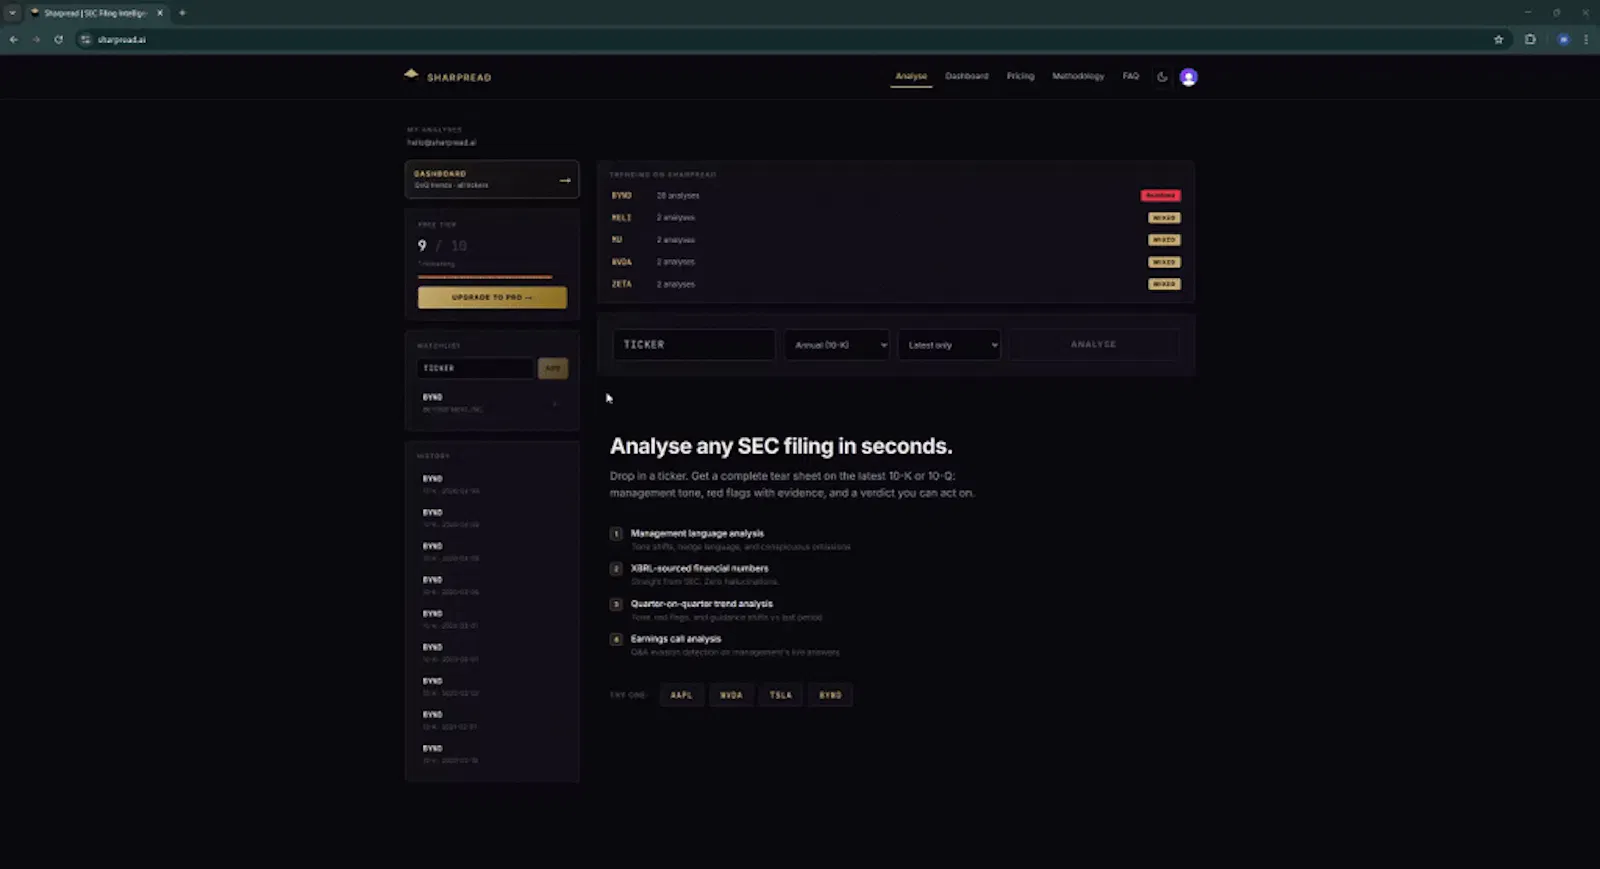Select the Analyse nav tab
Viewport: 1600px width, 869px height.
911,76
